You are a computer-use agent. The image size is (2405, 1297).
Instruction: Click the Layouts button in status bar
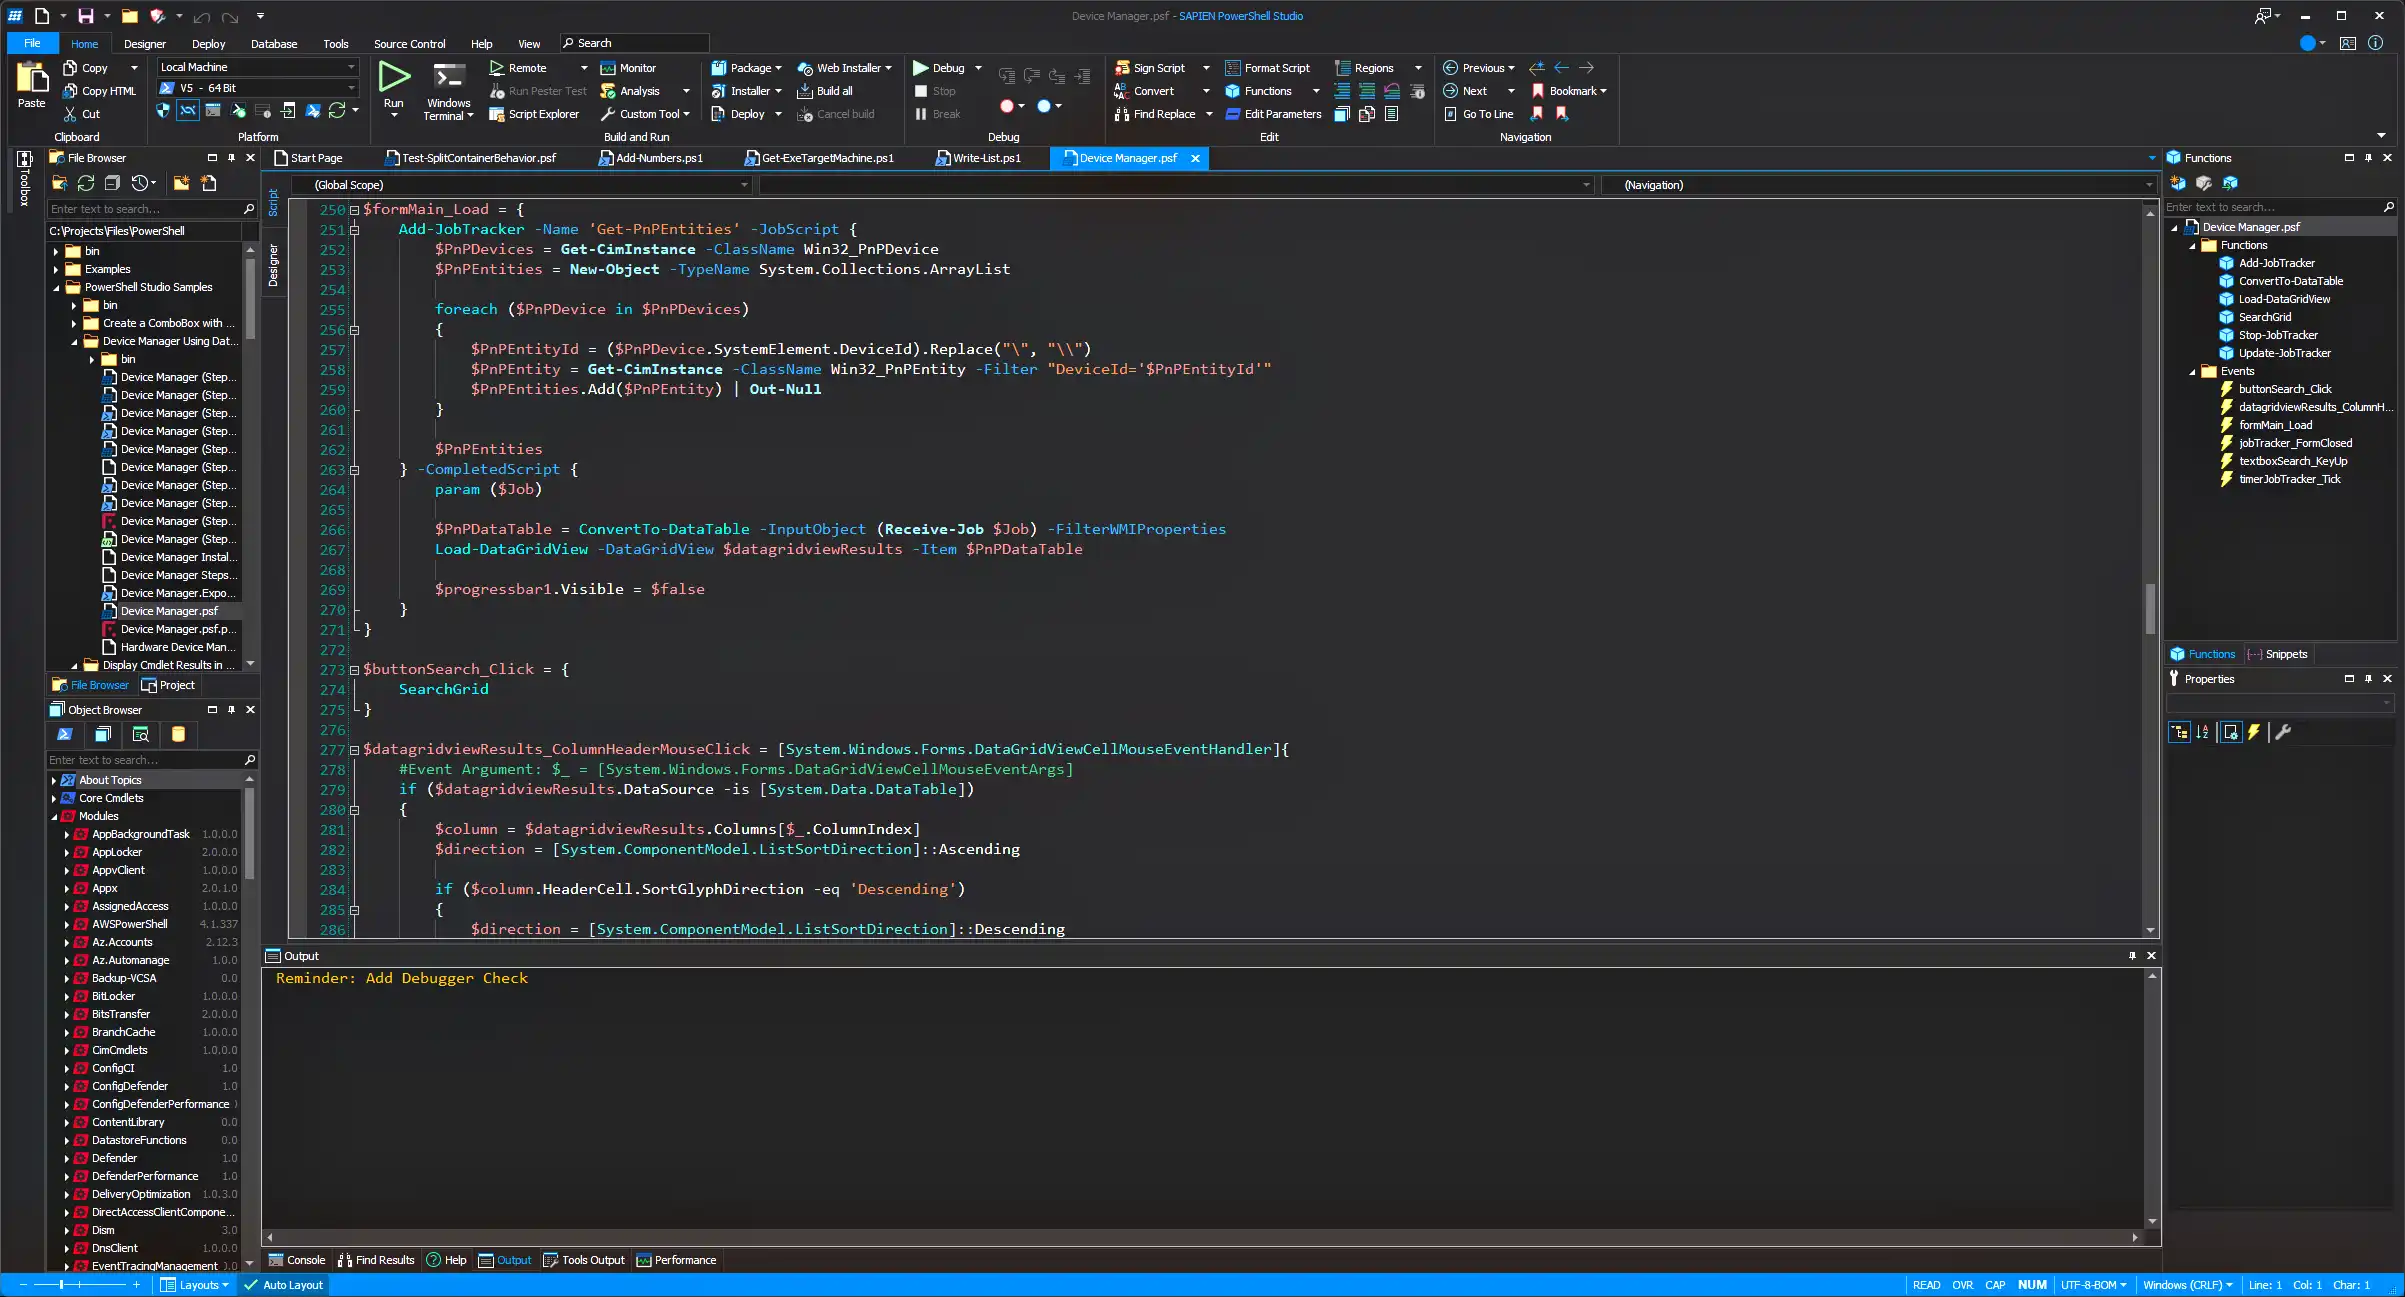196,1285
